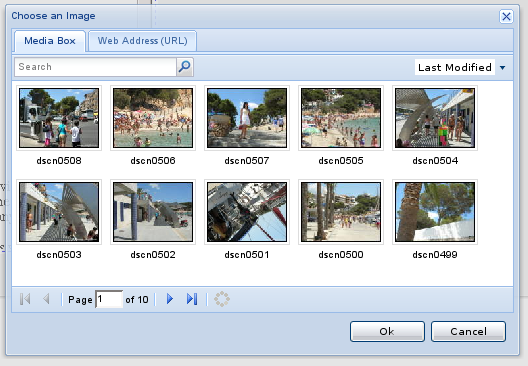
Task: Select the dscn0508 thumbnail
Action: tap(59, 118)
